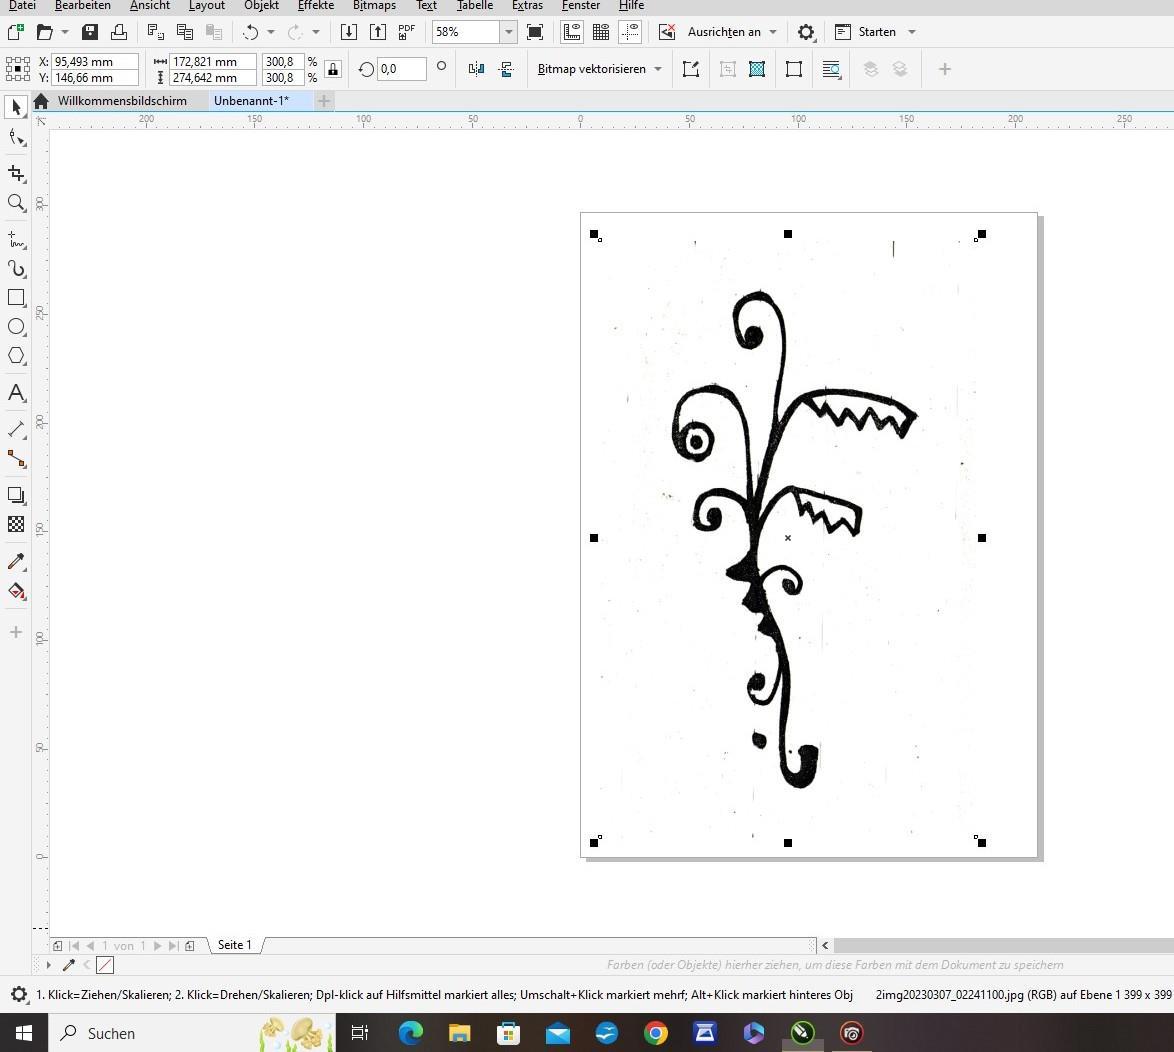Switch to the Willkommensbildschirm tab
The width and height of the screenshot is (1174, 1052).
pyautogui.click(x=122, y=101)
